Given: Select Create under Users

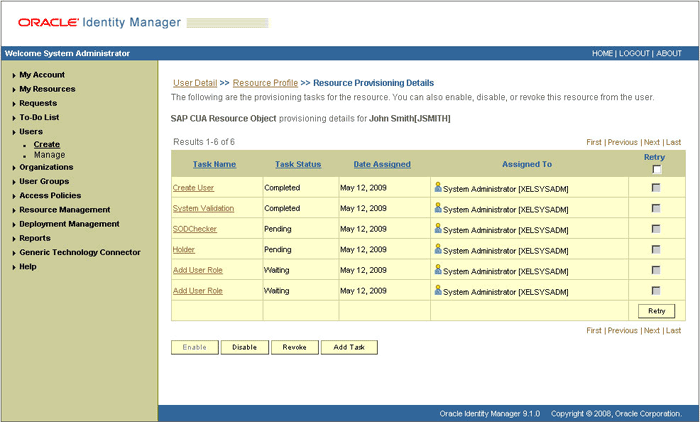Looking at the screenshot, I should pyautogui.click(x=47, y=144).
